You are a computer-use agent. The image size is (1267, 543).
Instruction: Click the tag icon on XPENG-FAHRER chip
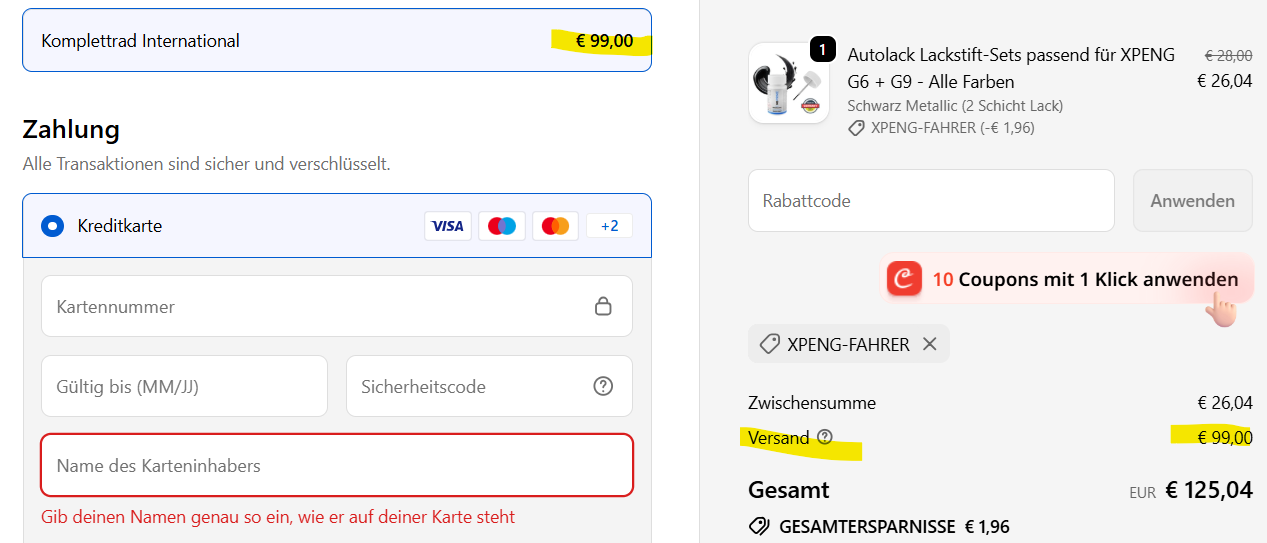point(769,344)
